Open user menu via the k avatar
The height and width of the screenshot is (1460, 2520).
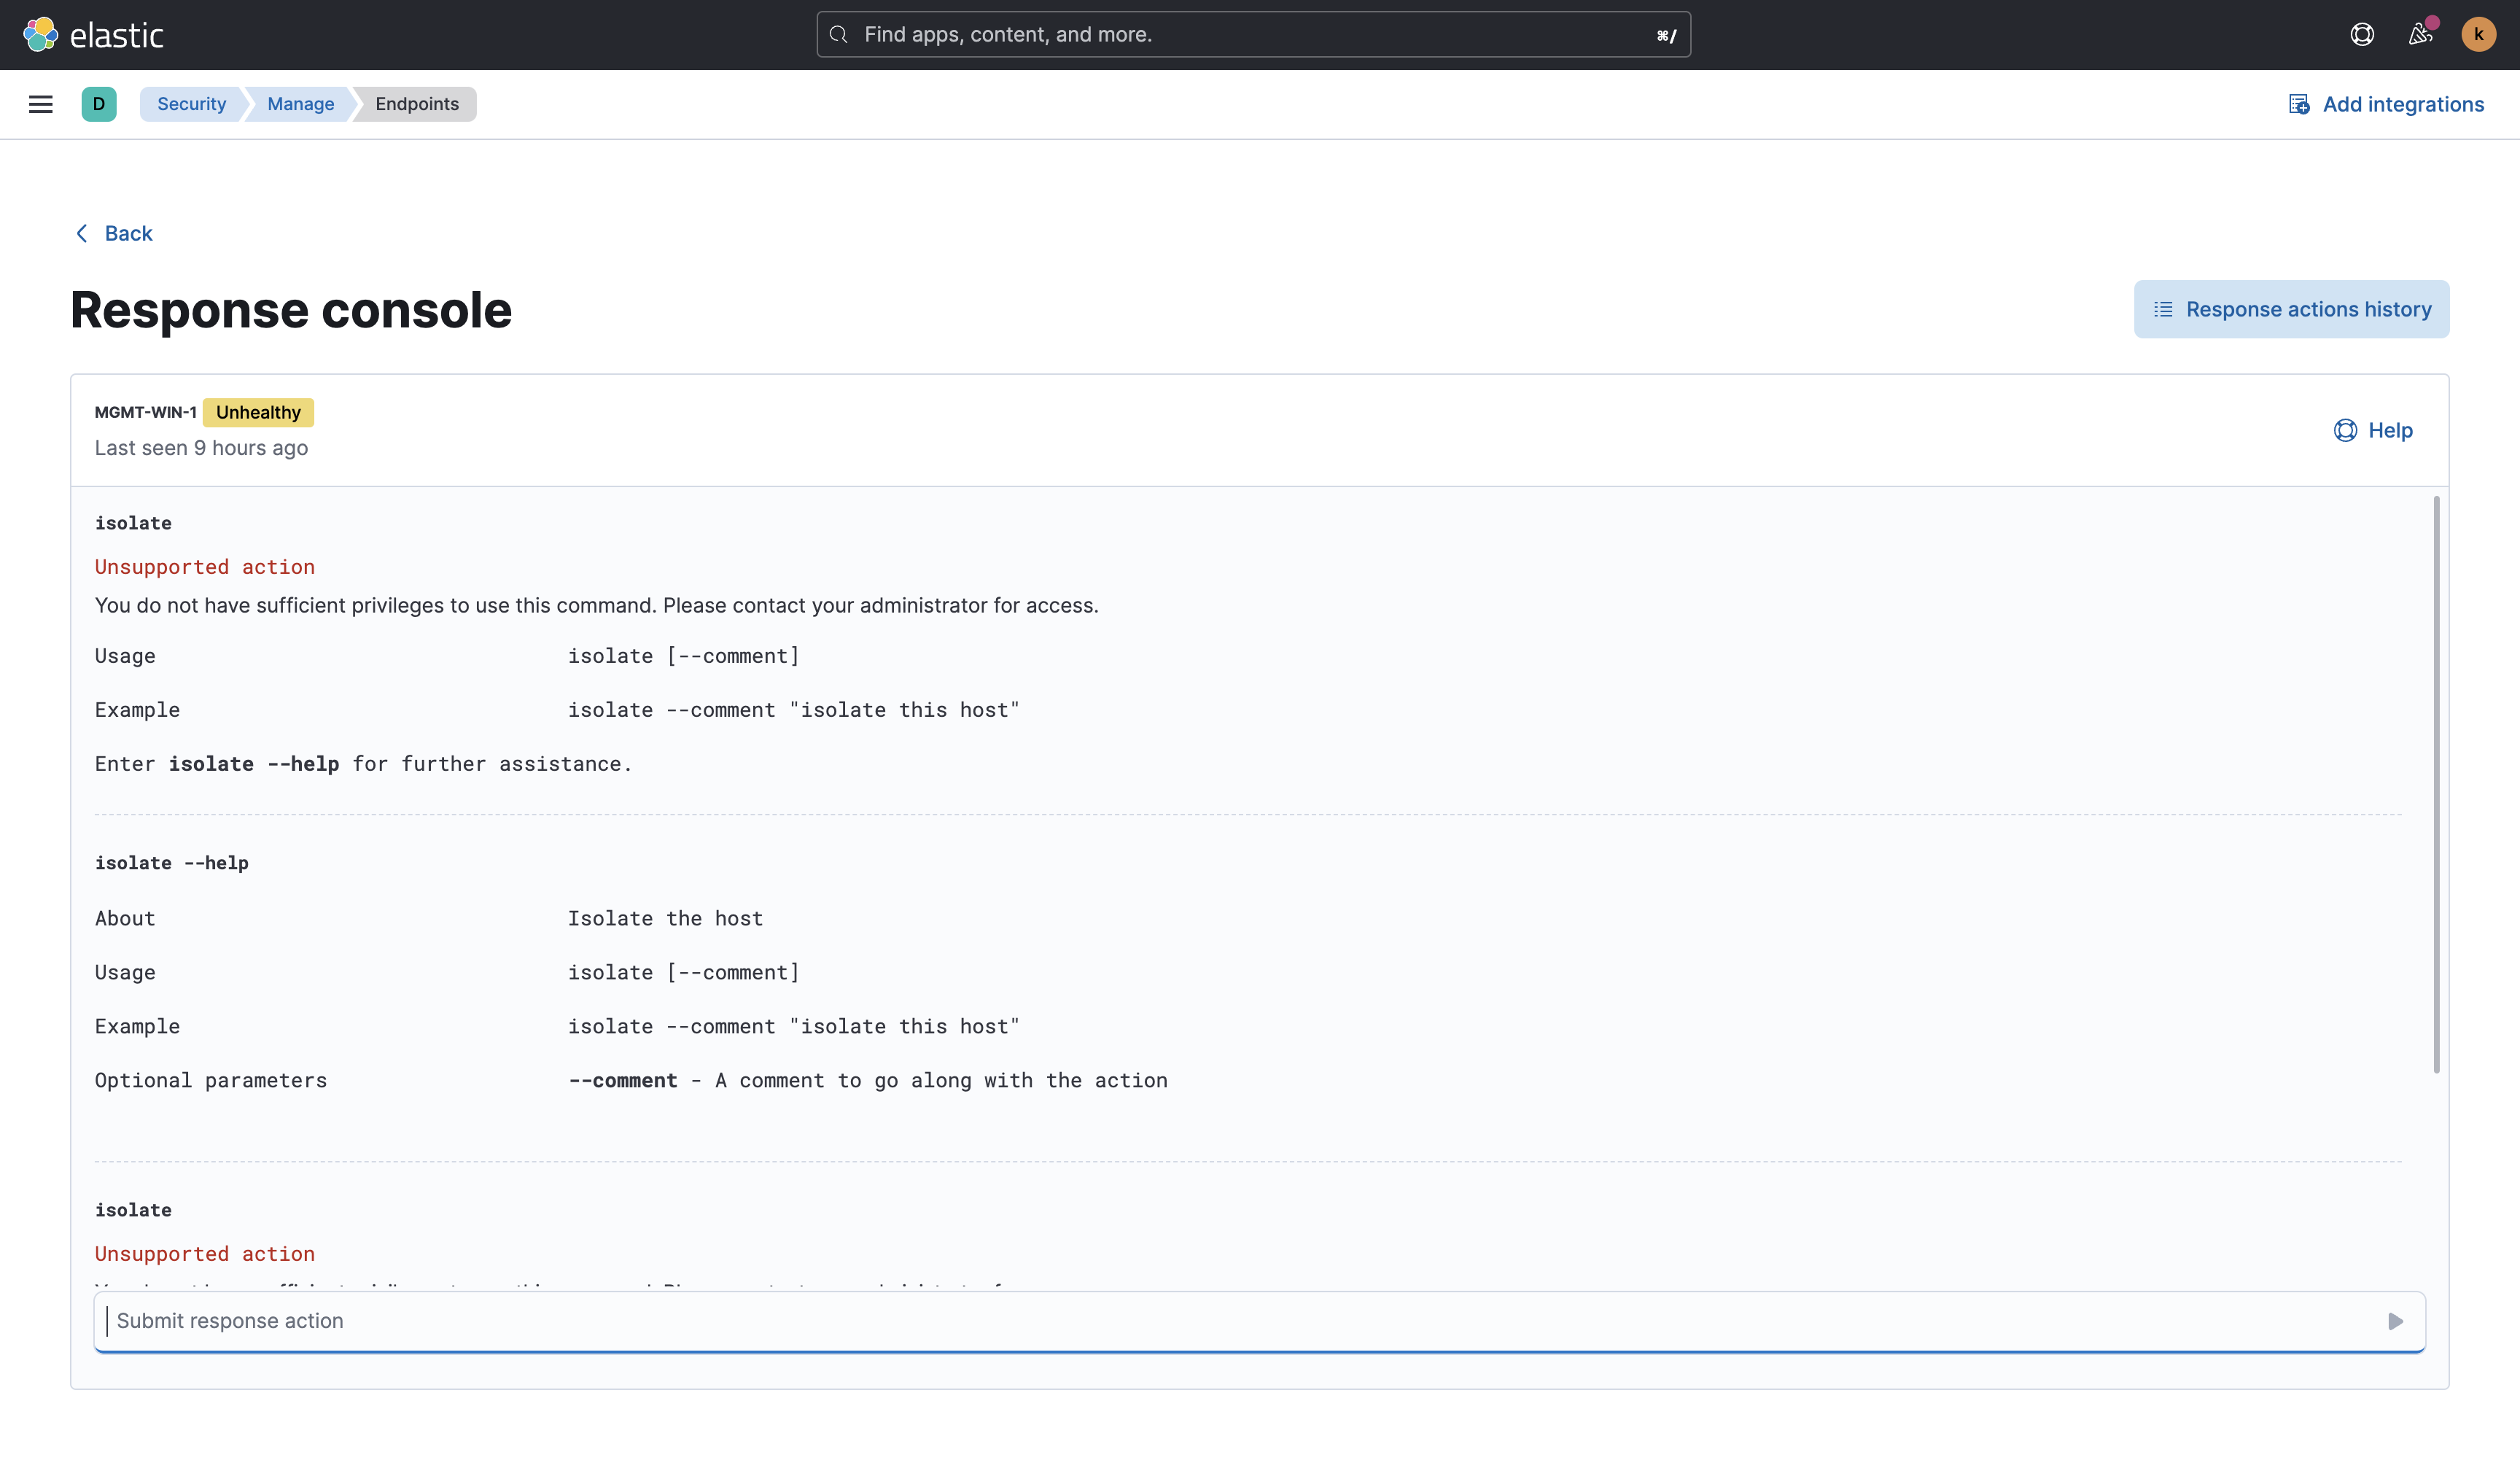[x=2478, y=34]
